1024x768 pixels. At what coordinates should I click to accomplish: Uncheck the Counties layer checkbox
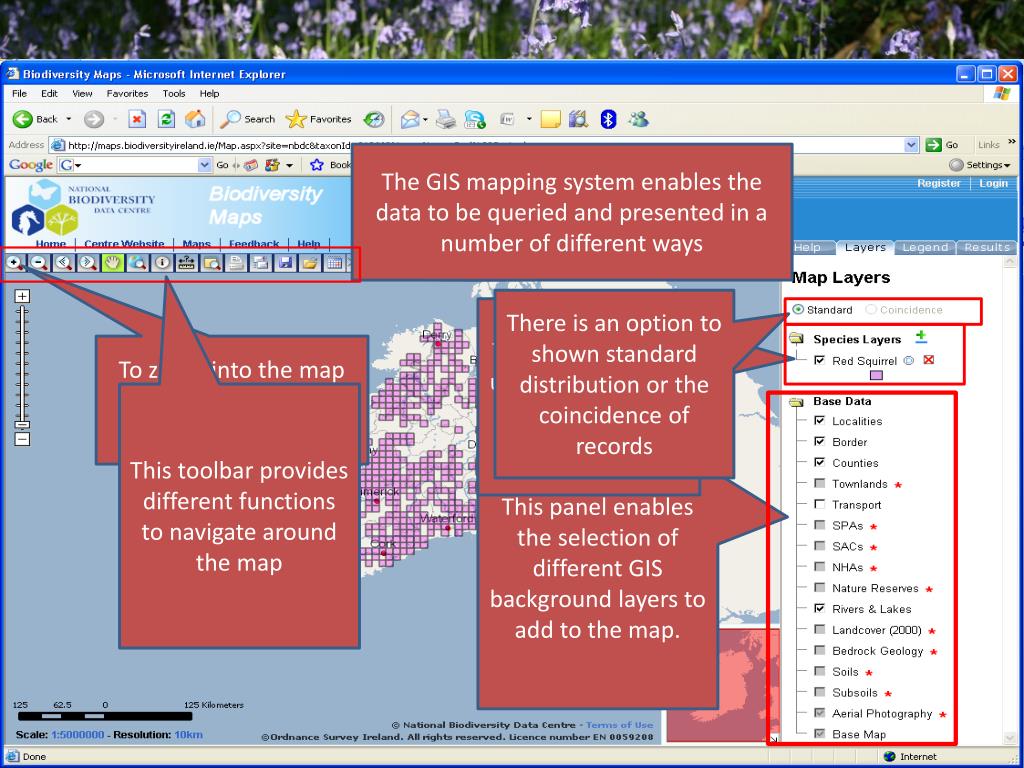820,462
